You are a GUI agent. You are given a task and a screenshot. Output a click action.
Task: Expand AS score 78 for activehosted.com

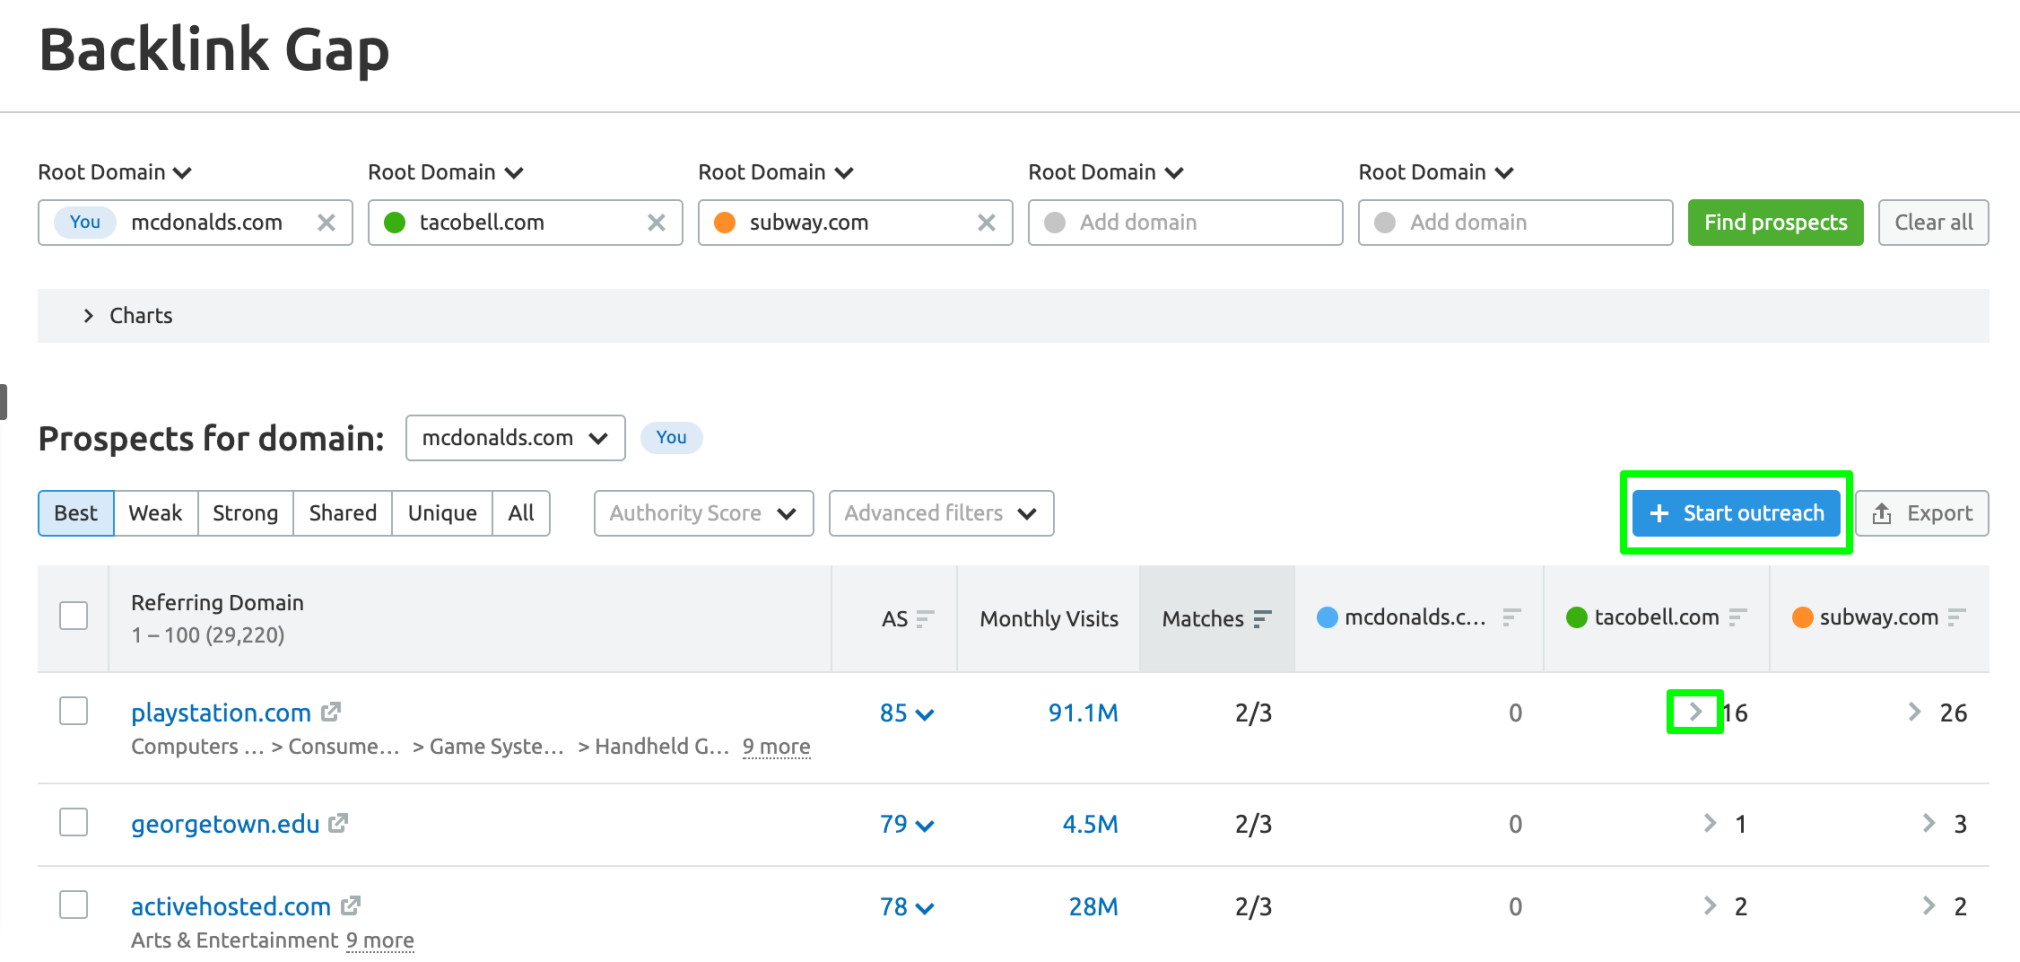point(907,907)
